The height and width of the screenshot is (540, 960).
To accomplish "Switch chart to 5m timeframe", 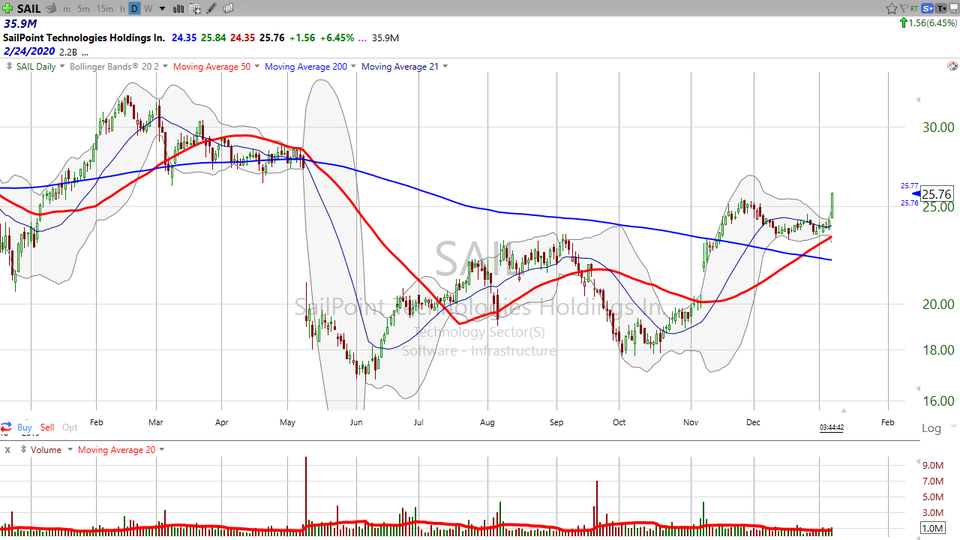I will [84, 9].
